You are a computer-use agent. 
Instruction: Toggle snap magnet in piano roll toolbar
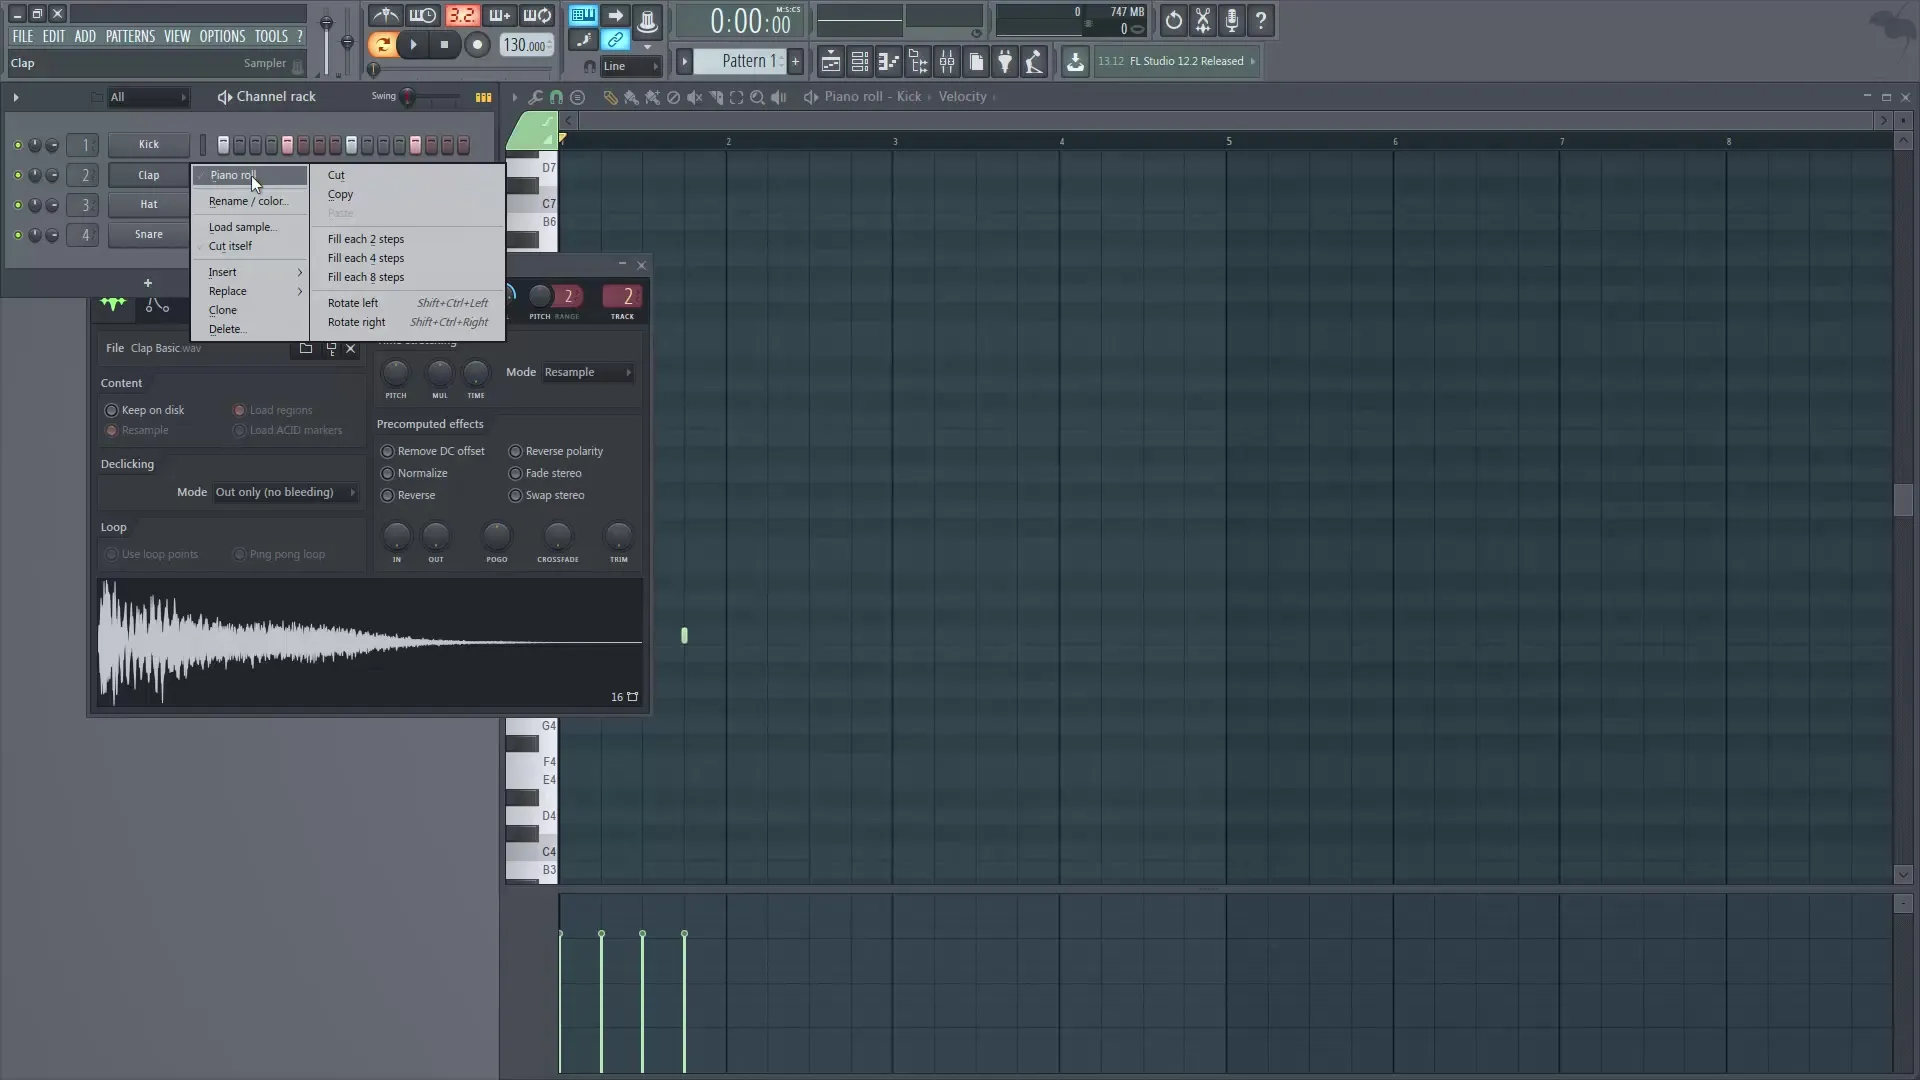(556, 96)
